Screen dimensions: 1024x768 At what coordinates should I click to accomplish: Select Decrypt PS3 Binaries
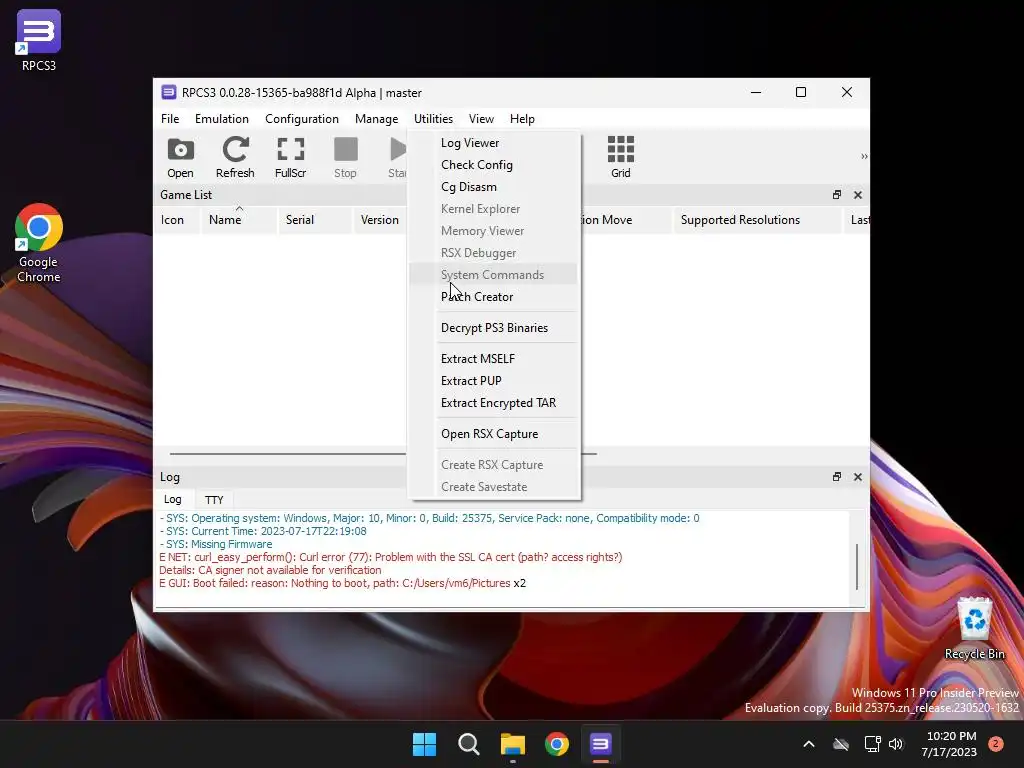(x=493, y=328)
